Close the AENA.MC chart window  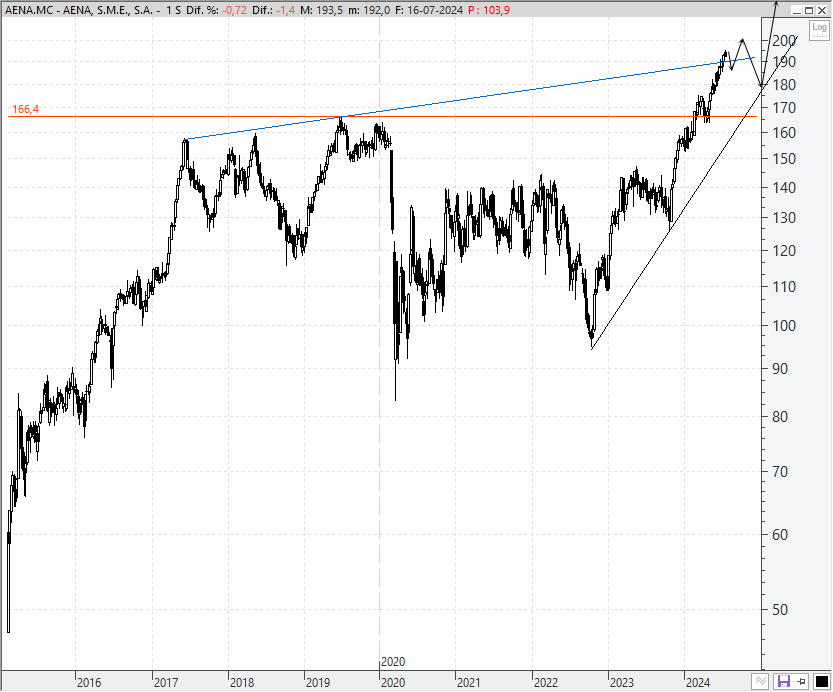821,10
